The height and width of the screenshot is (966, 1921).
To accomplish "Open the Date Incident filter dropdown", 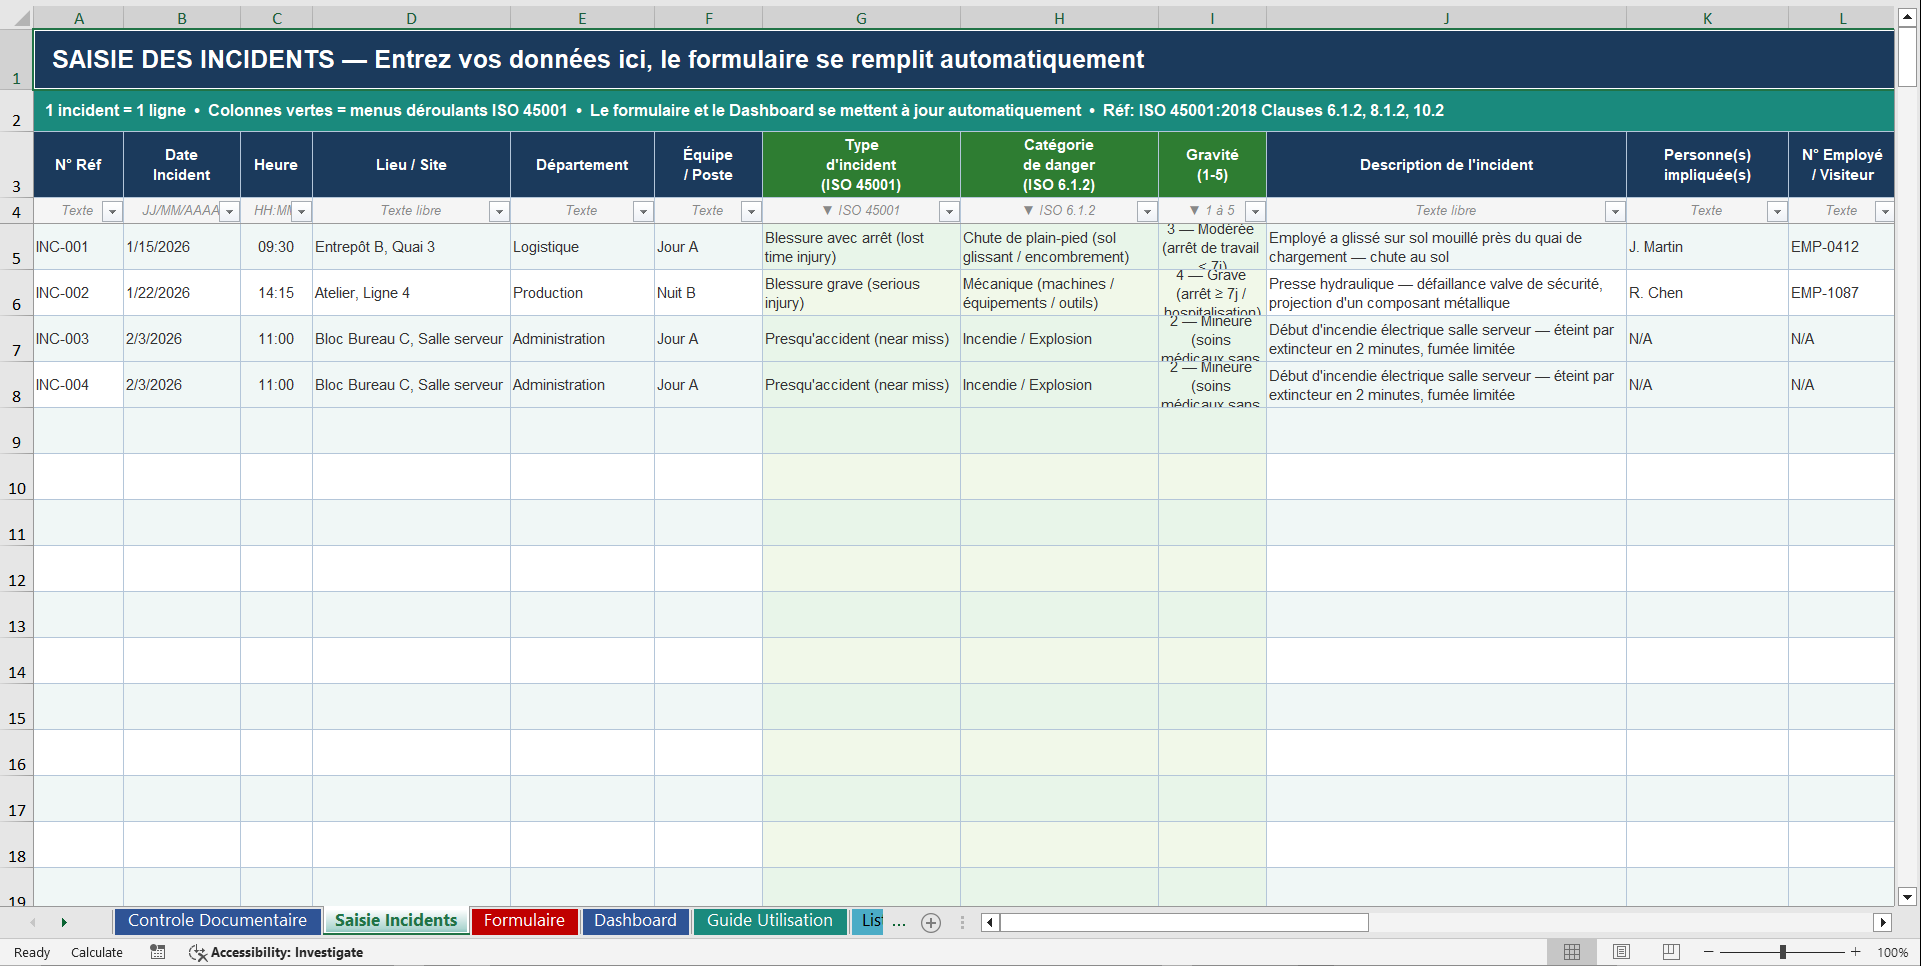I will (x=229, y=211).
